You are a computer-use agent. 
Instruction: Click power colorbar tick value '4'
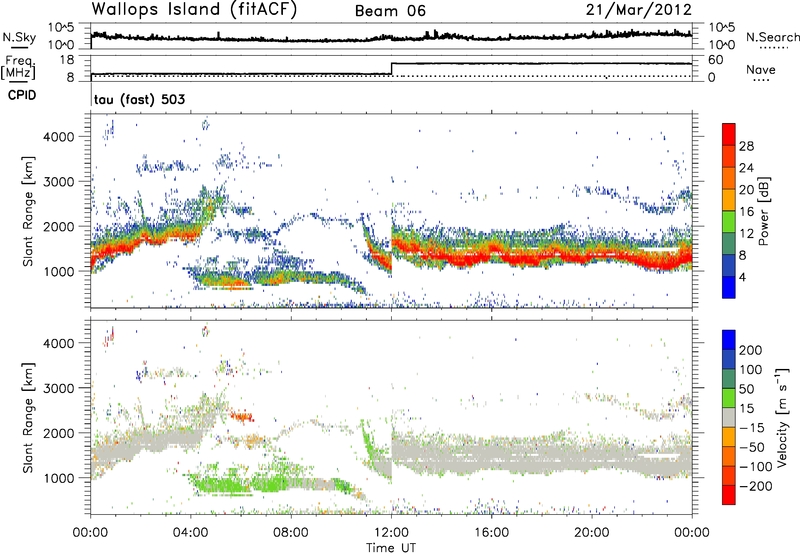pyautogui.click(x=743, y=277)
